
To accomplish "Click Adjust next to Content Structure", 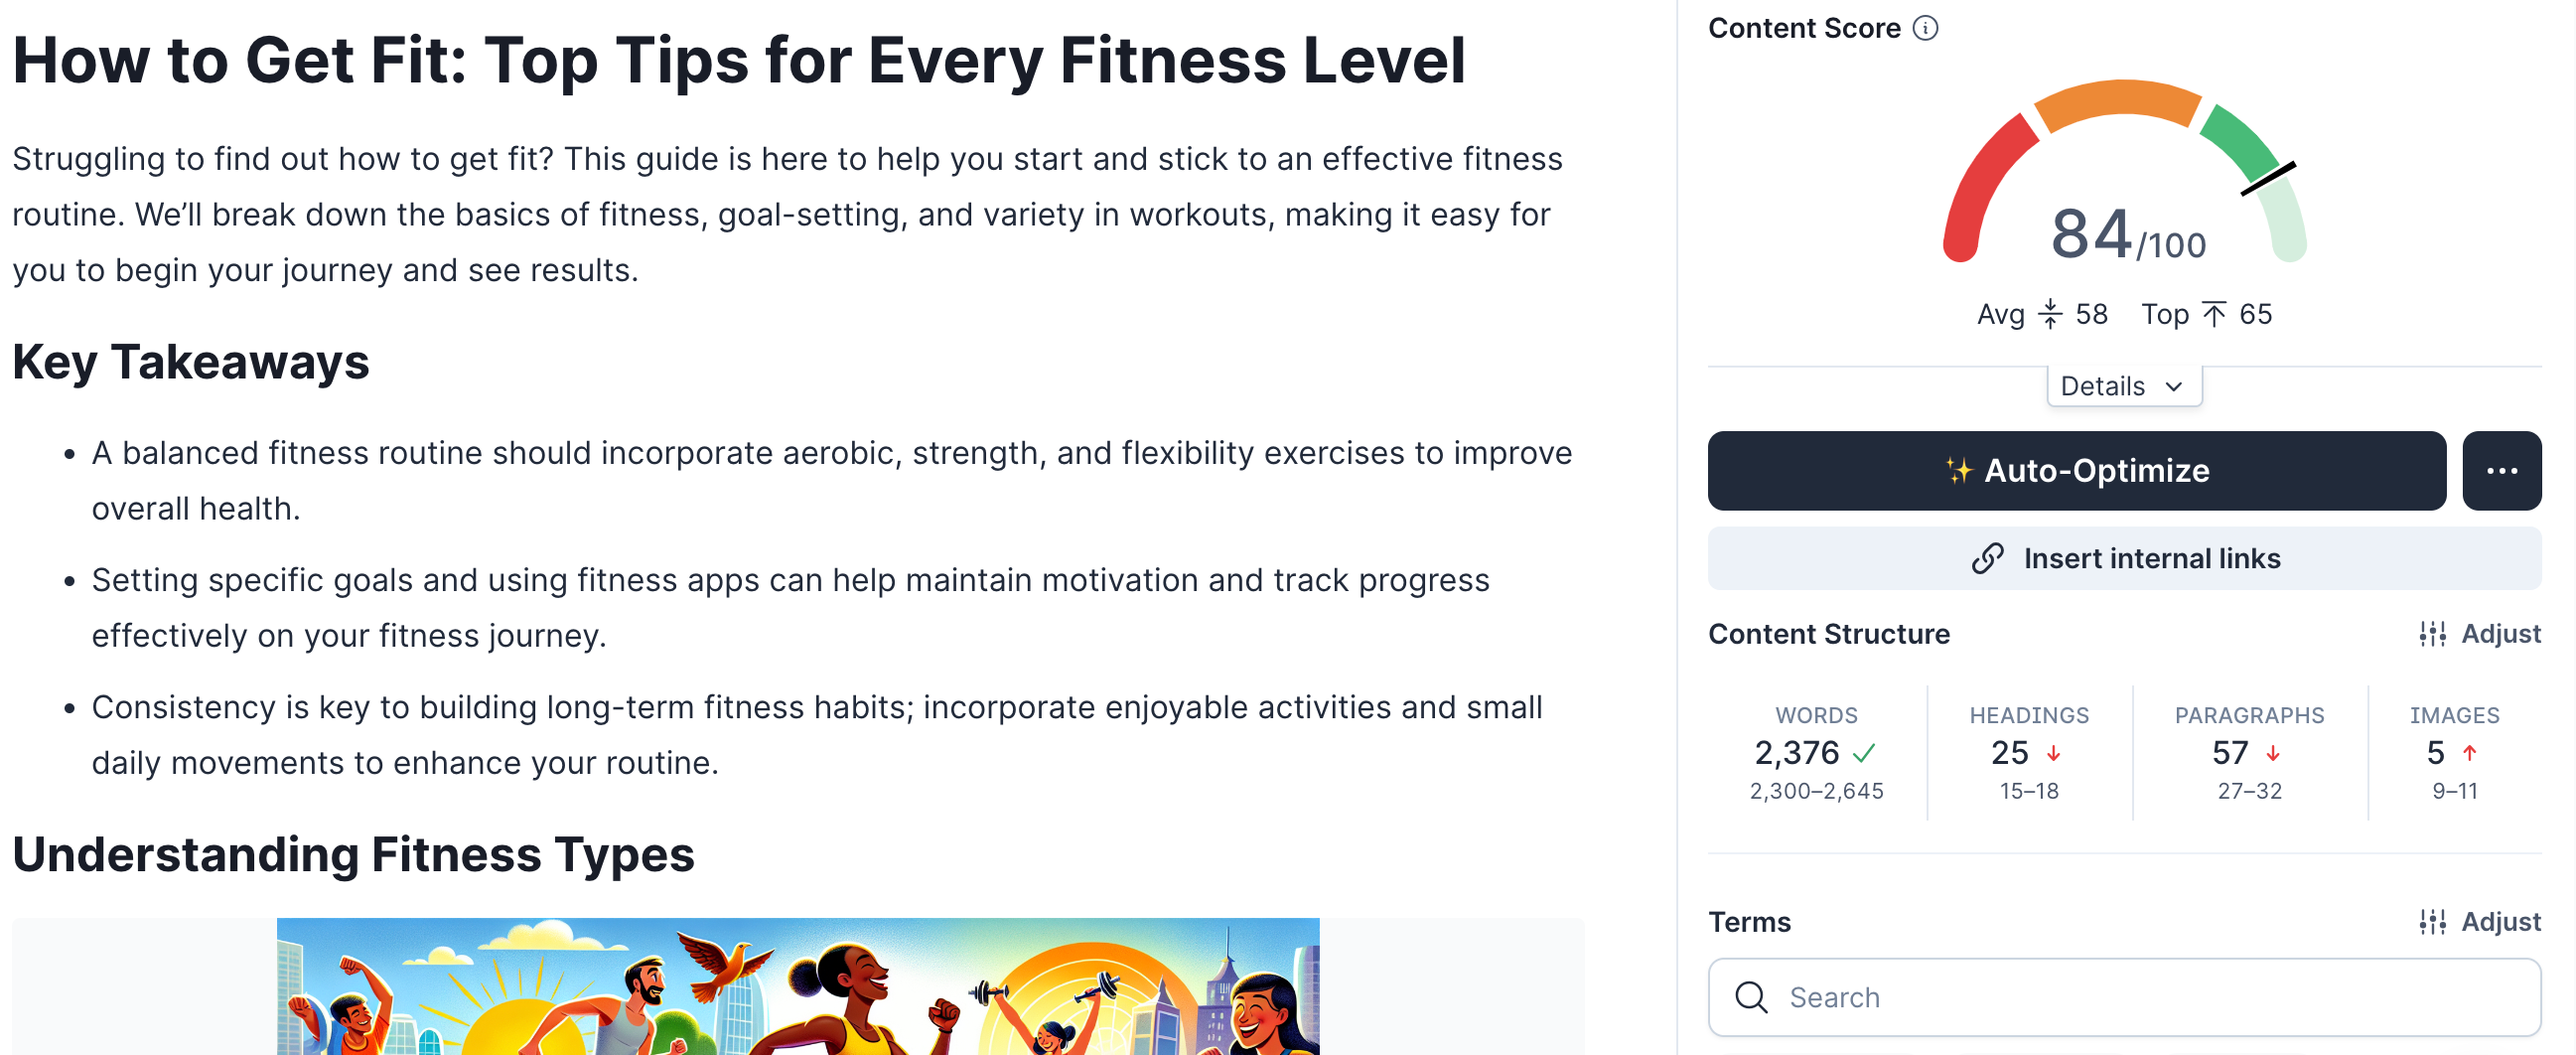I will pyautogui.click(x=2499, y=634).
